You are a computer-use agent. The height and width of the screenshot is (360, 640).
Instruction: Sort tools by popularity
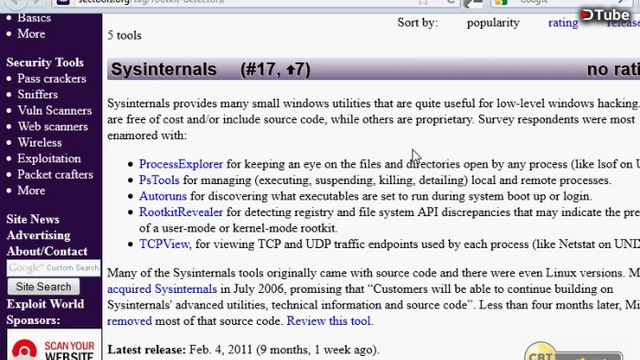(493, 23)
